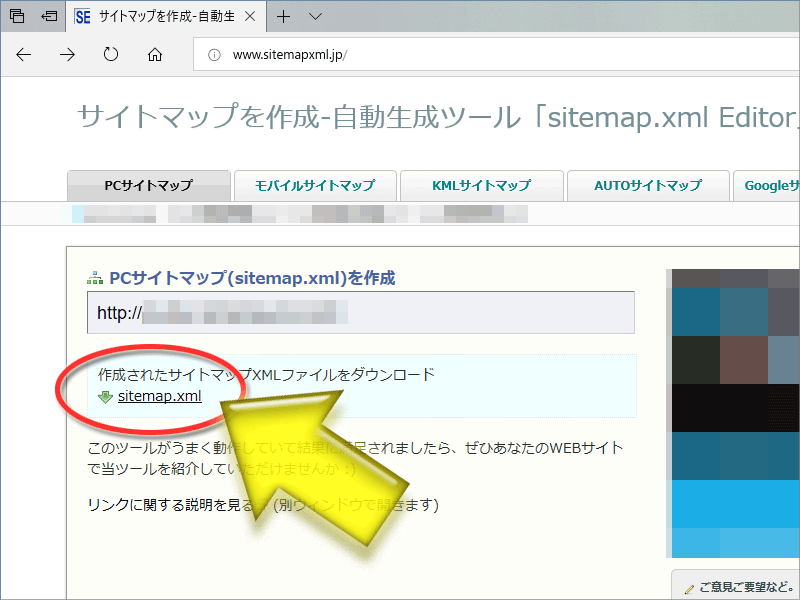Show site info icon in address bar
This screenshot has height=600, width=800.
213,55
